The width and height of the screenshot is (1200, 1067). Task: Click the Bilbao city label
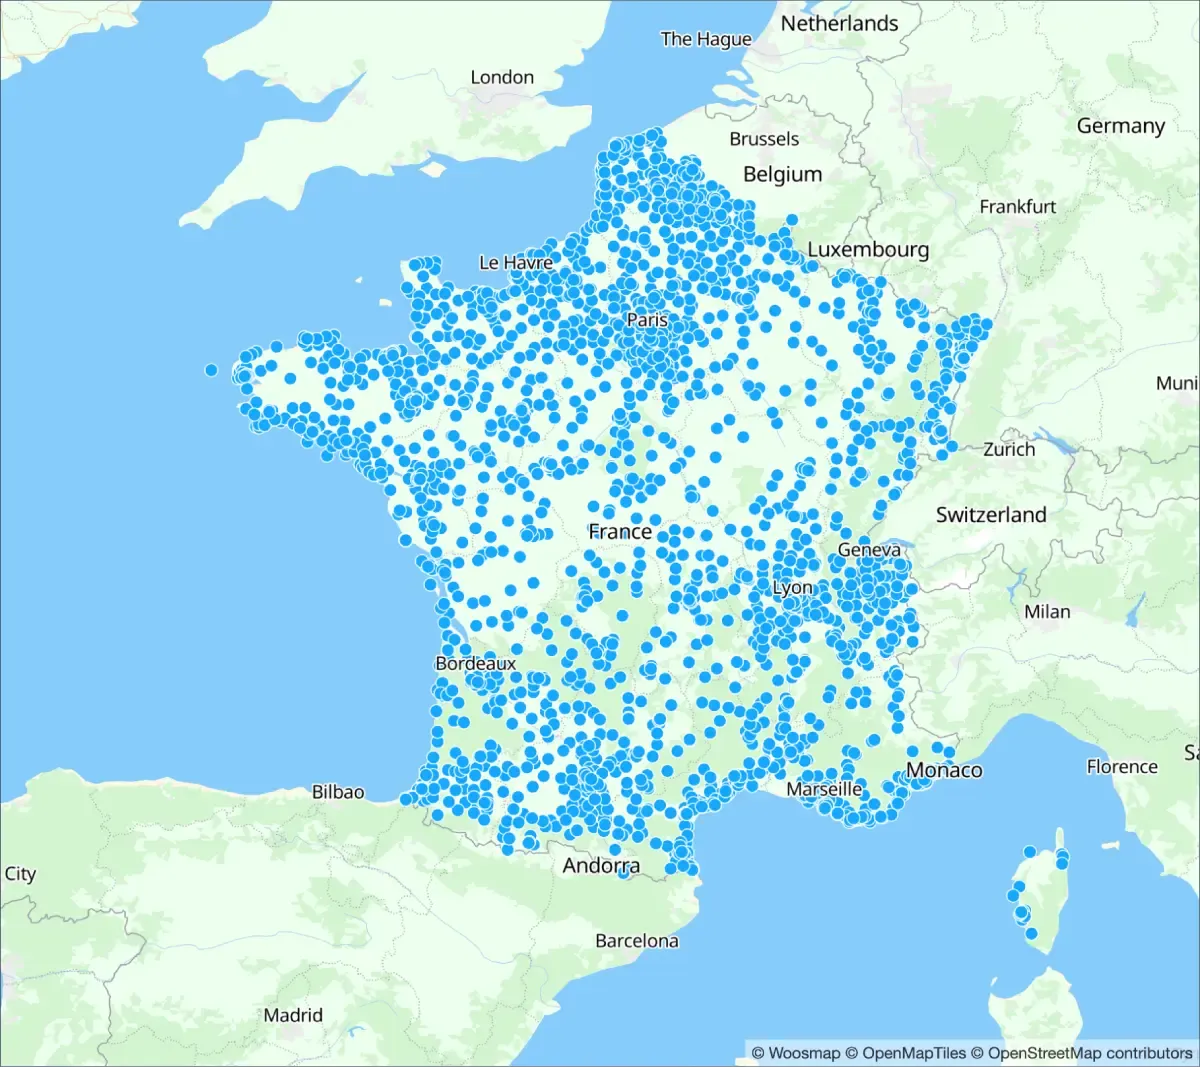pos(338,792)
